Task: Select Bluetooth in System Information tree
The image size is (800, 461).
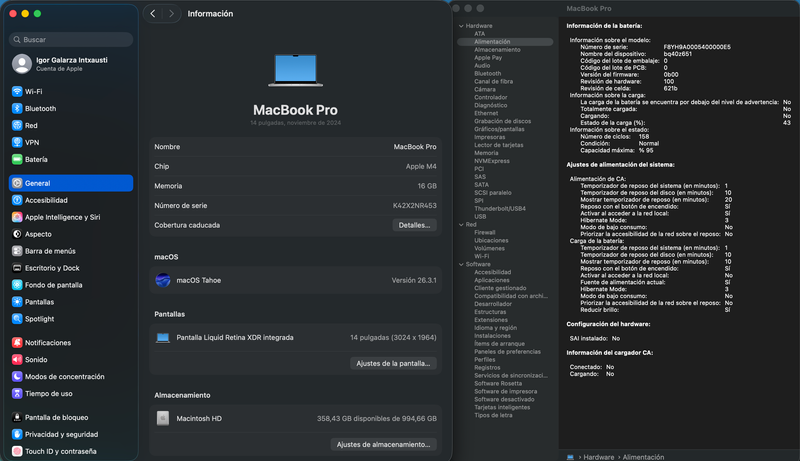Action: pyautogui.click(x=488, y=73)
